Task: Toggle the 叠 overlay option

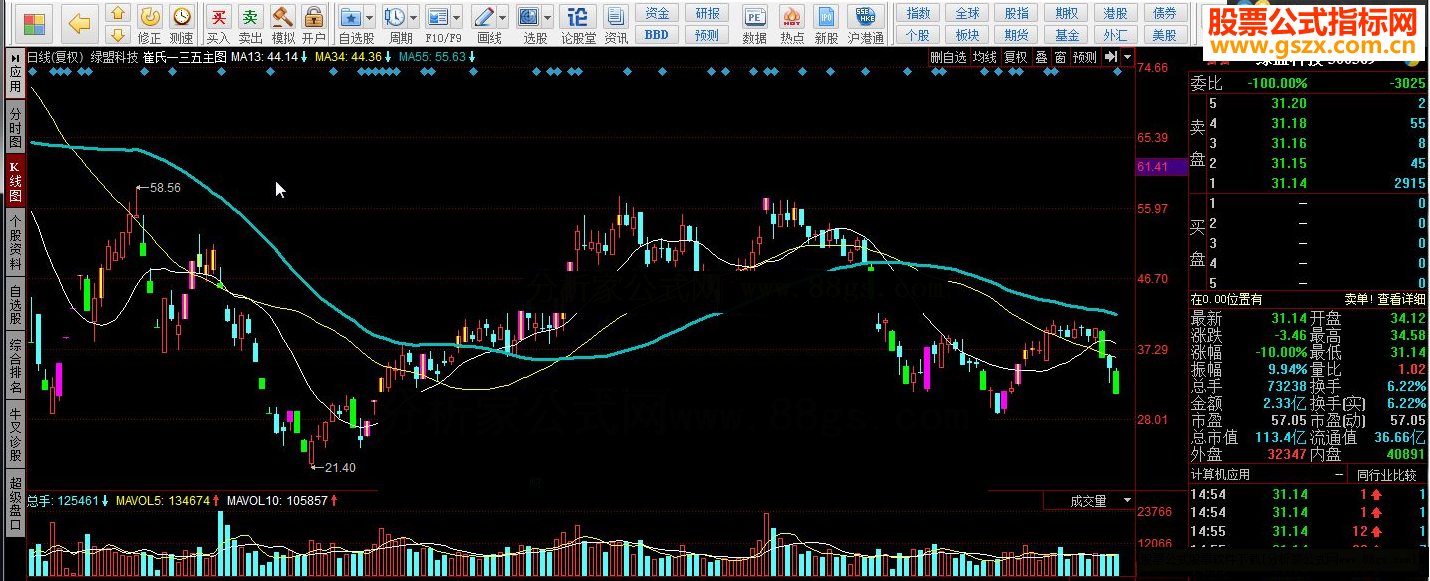Action: (1041, 57)
